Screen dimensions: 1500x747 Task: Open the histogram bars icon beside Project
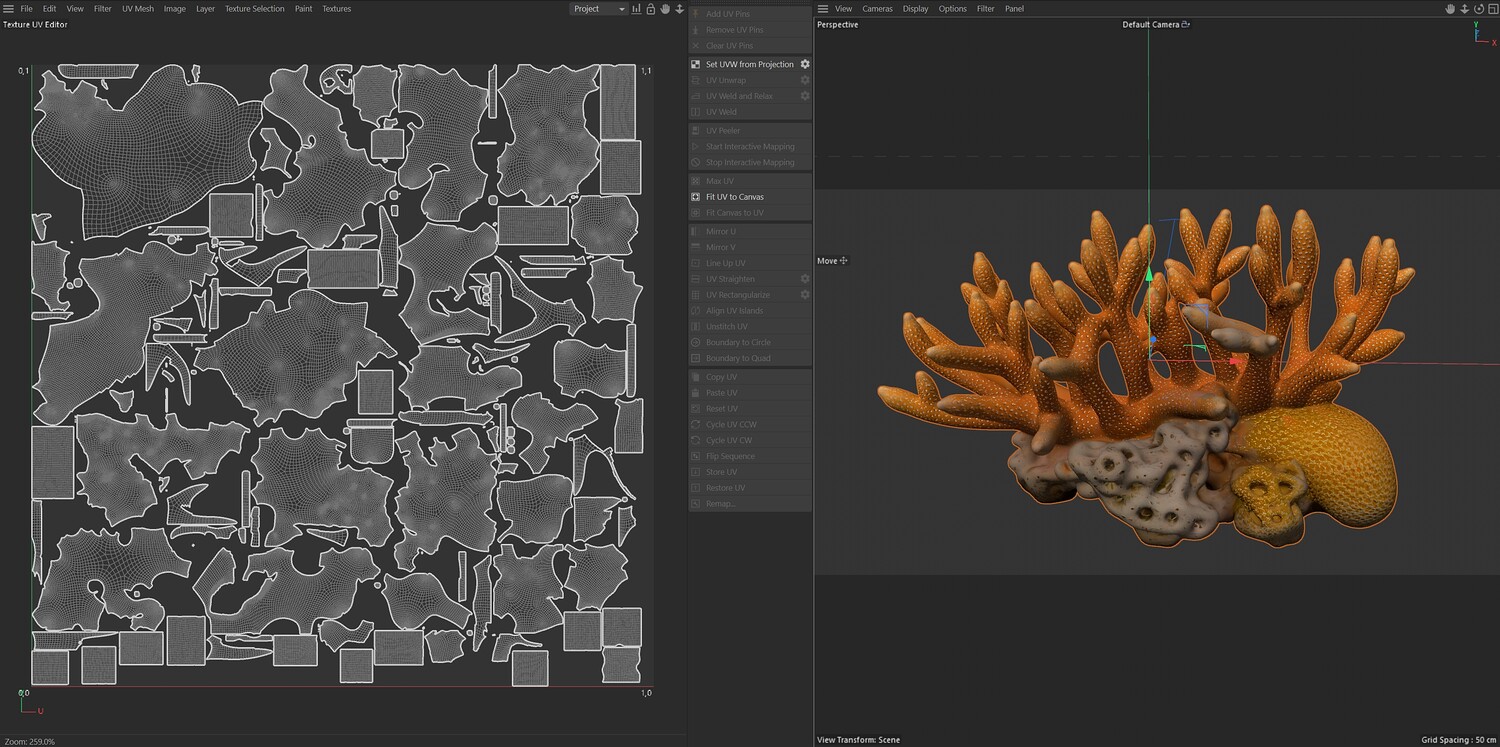pos(637,9)
